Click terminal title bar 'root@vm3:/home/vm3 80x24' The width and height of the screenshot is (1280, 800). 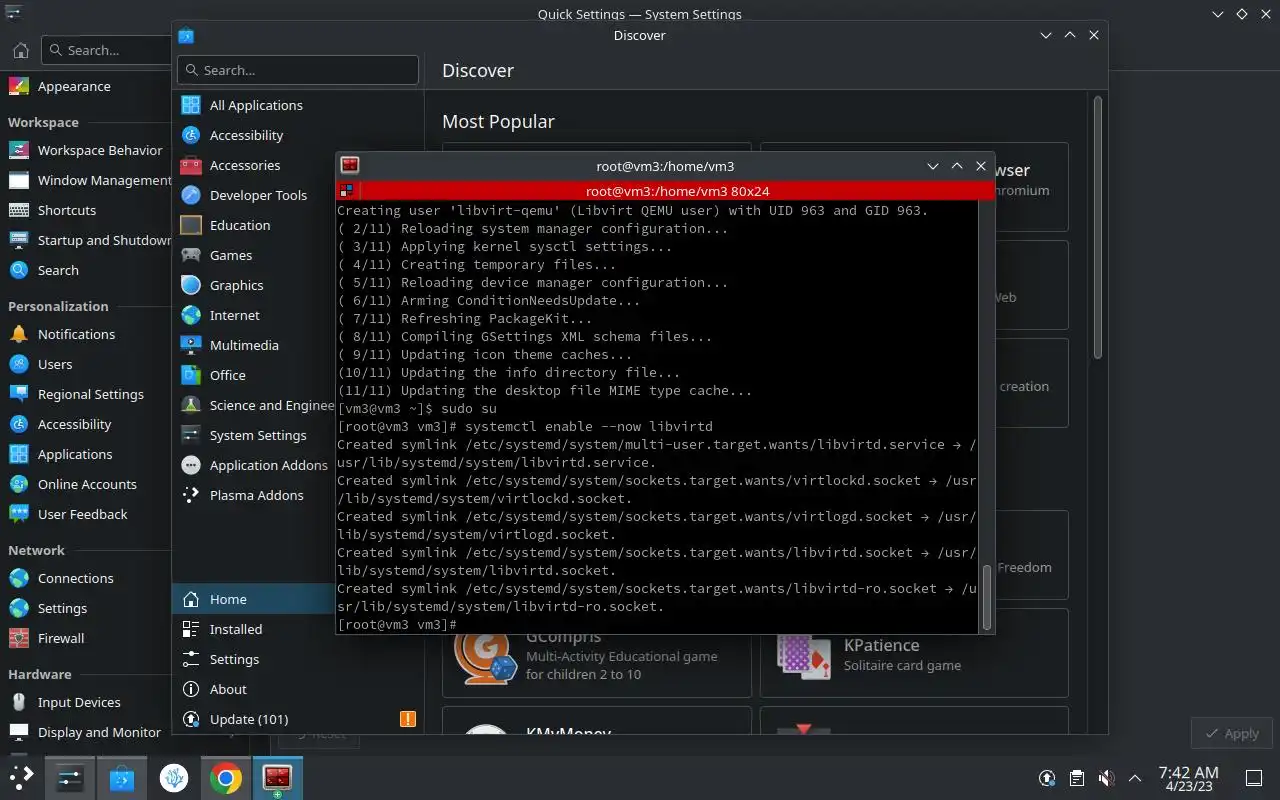[677, 191]
